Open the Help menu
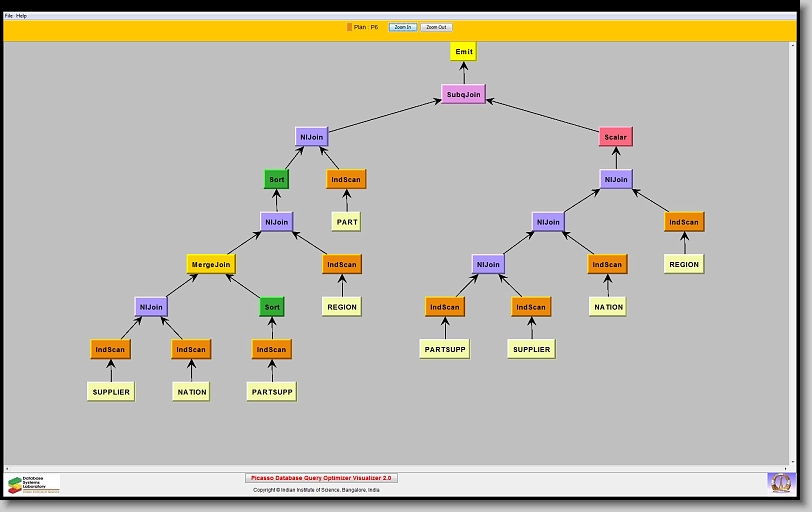812x512 pixels. click(x=22, y=16)
